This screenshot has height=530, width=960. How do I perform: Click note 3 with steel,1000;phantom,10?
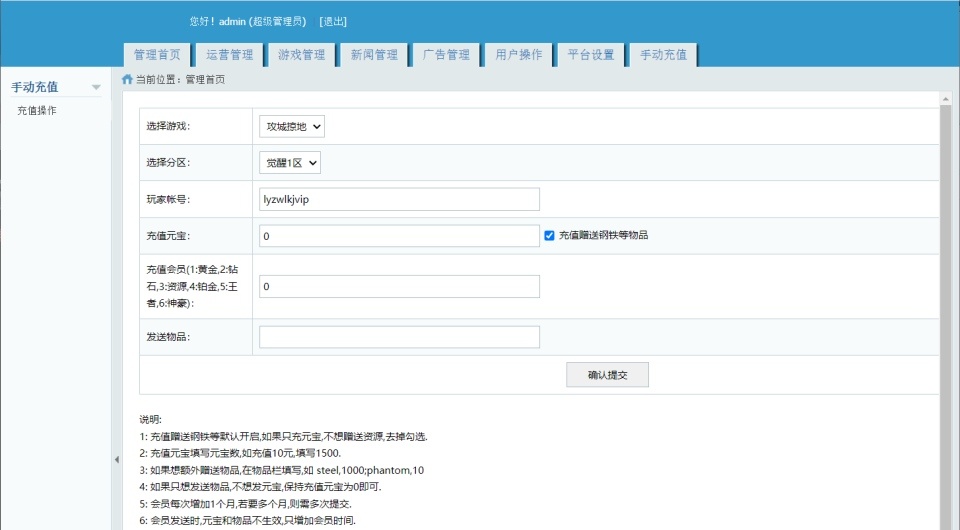point(282,471)
